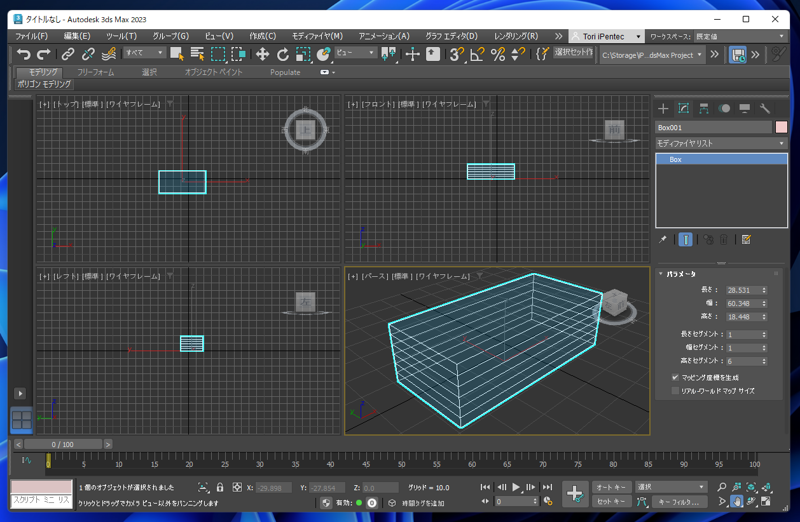Activate the Select and Rotate tool
The height and width of the screenshot is (522, 800).
coord(283,54)
